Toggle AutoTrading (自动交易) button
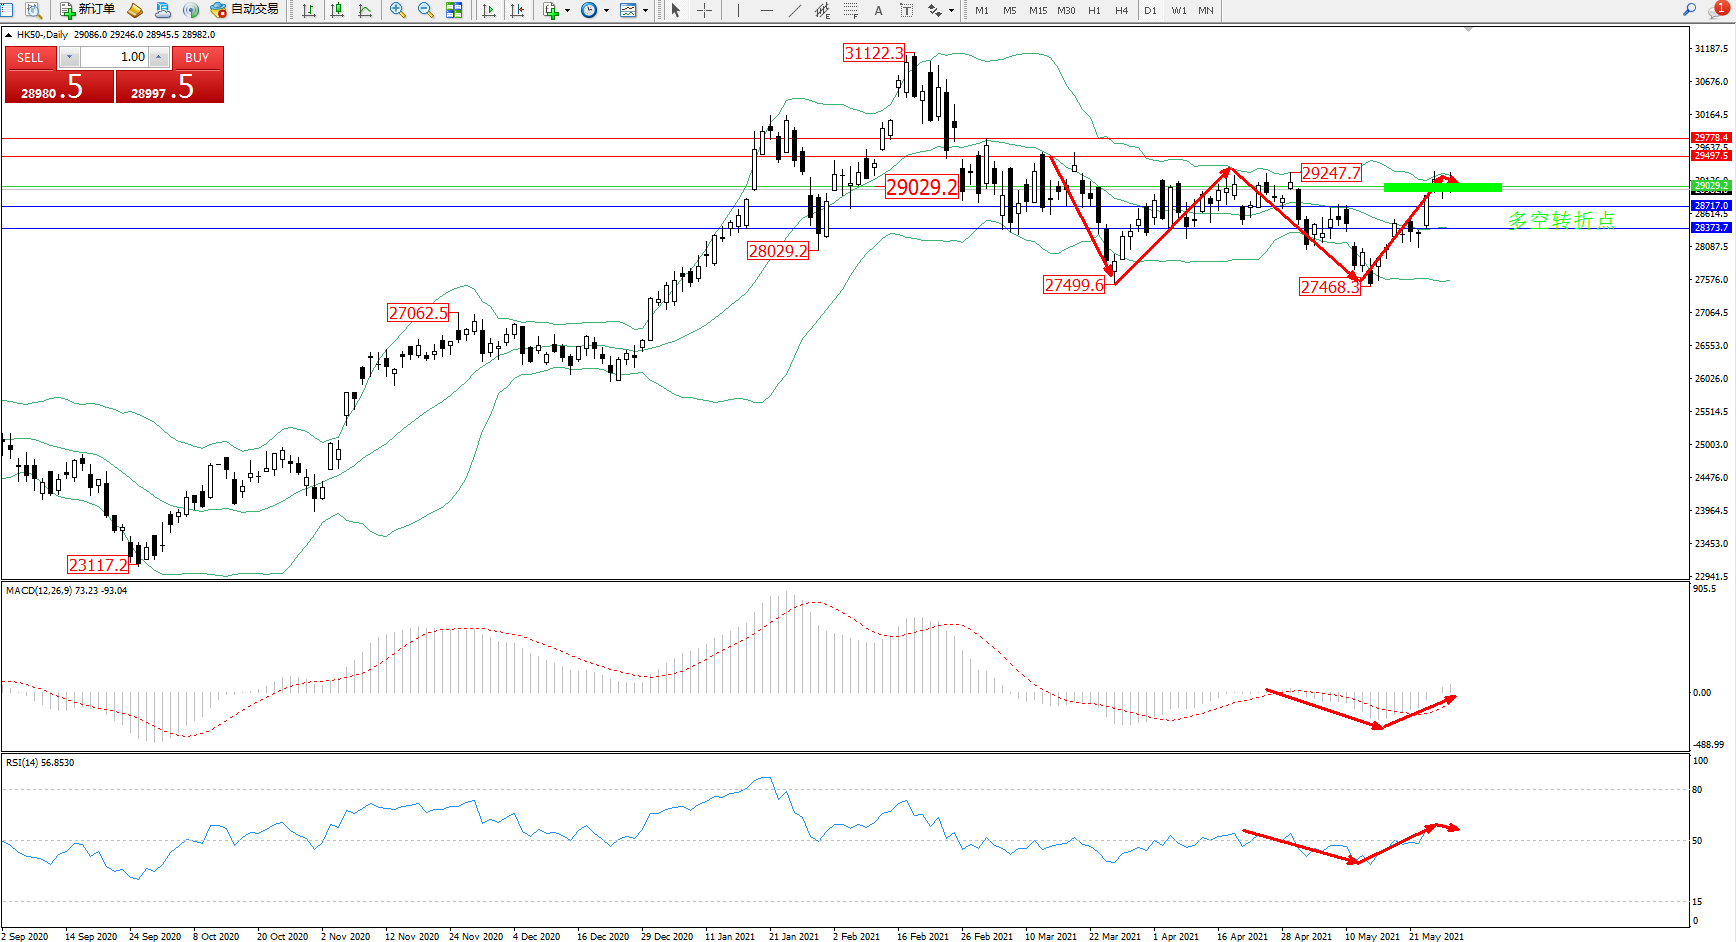The height and width of the screenshot is (942, 1736). pyautogui.click(x=244, y=10)
